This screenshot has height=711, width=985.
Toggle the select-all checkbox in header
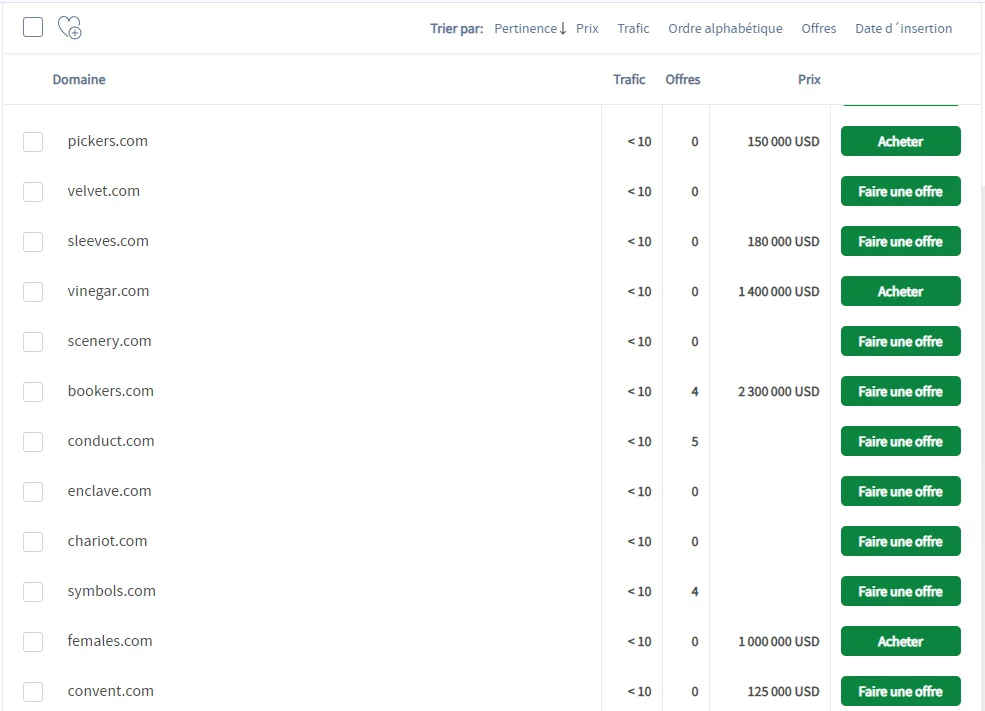33,27
